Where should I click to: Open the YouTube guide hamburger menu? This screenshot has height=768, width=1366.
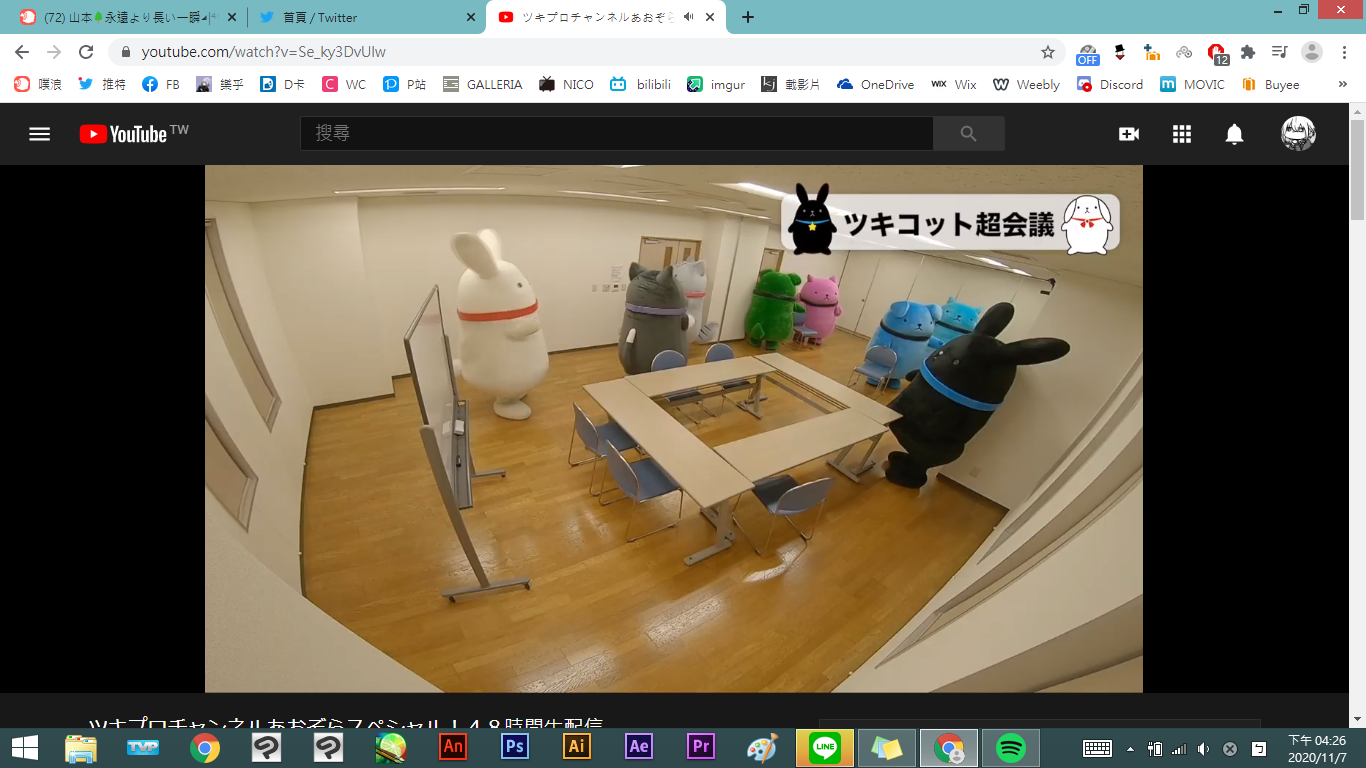click(39, 134)
